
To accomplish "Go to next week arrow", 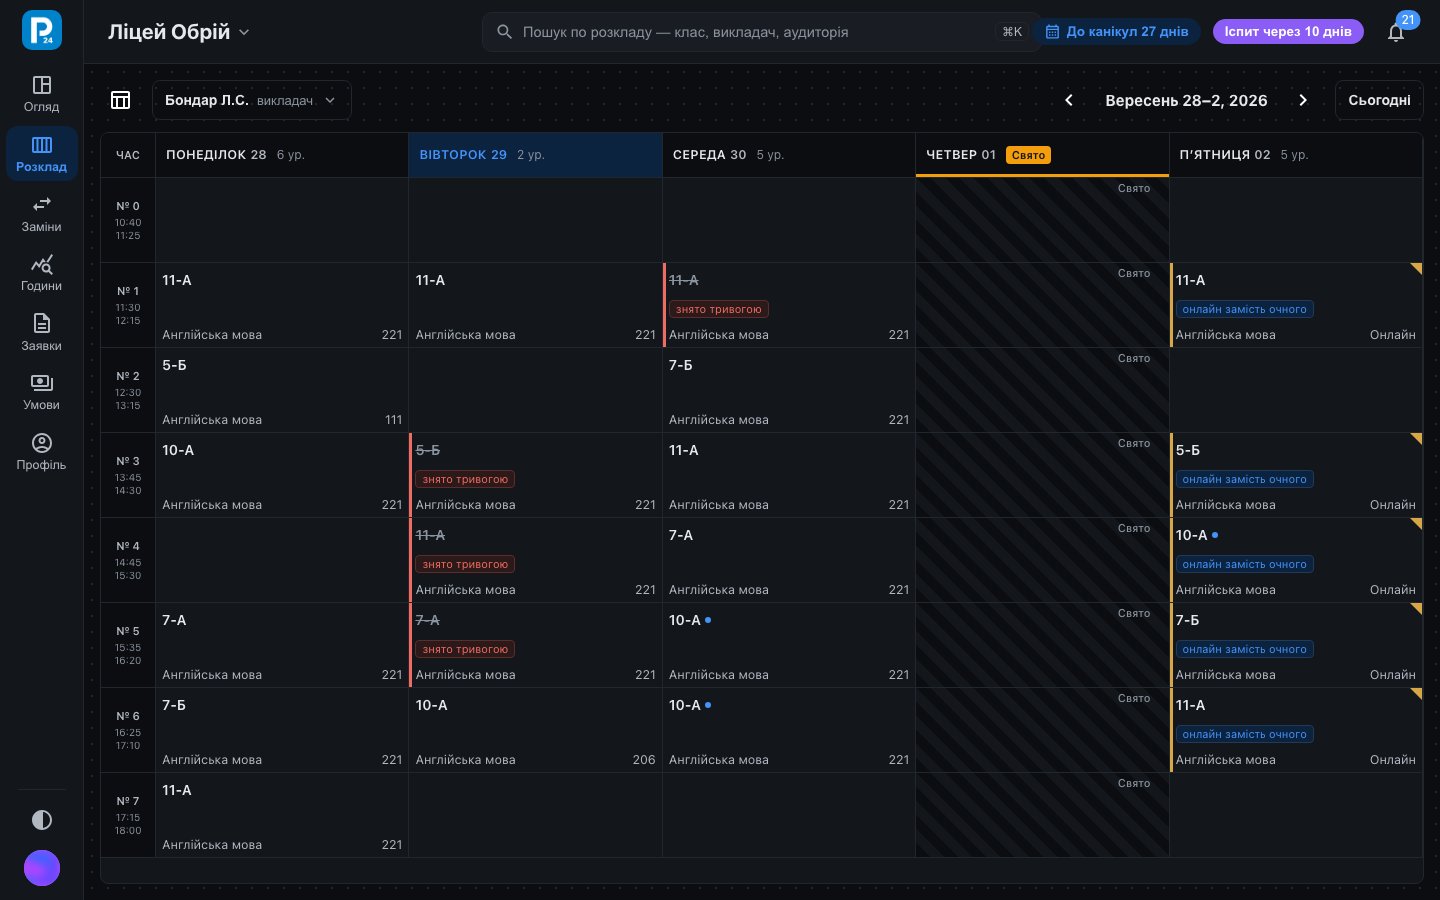I will coord(1303,100).
